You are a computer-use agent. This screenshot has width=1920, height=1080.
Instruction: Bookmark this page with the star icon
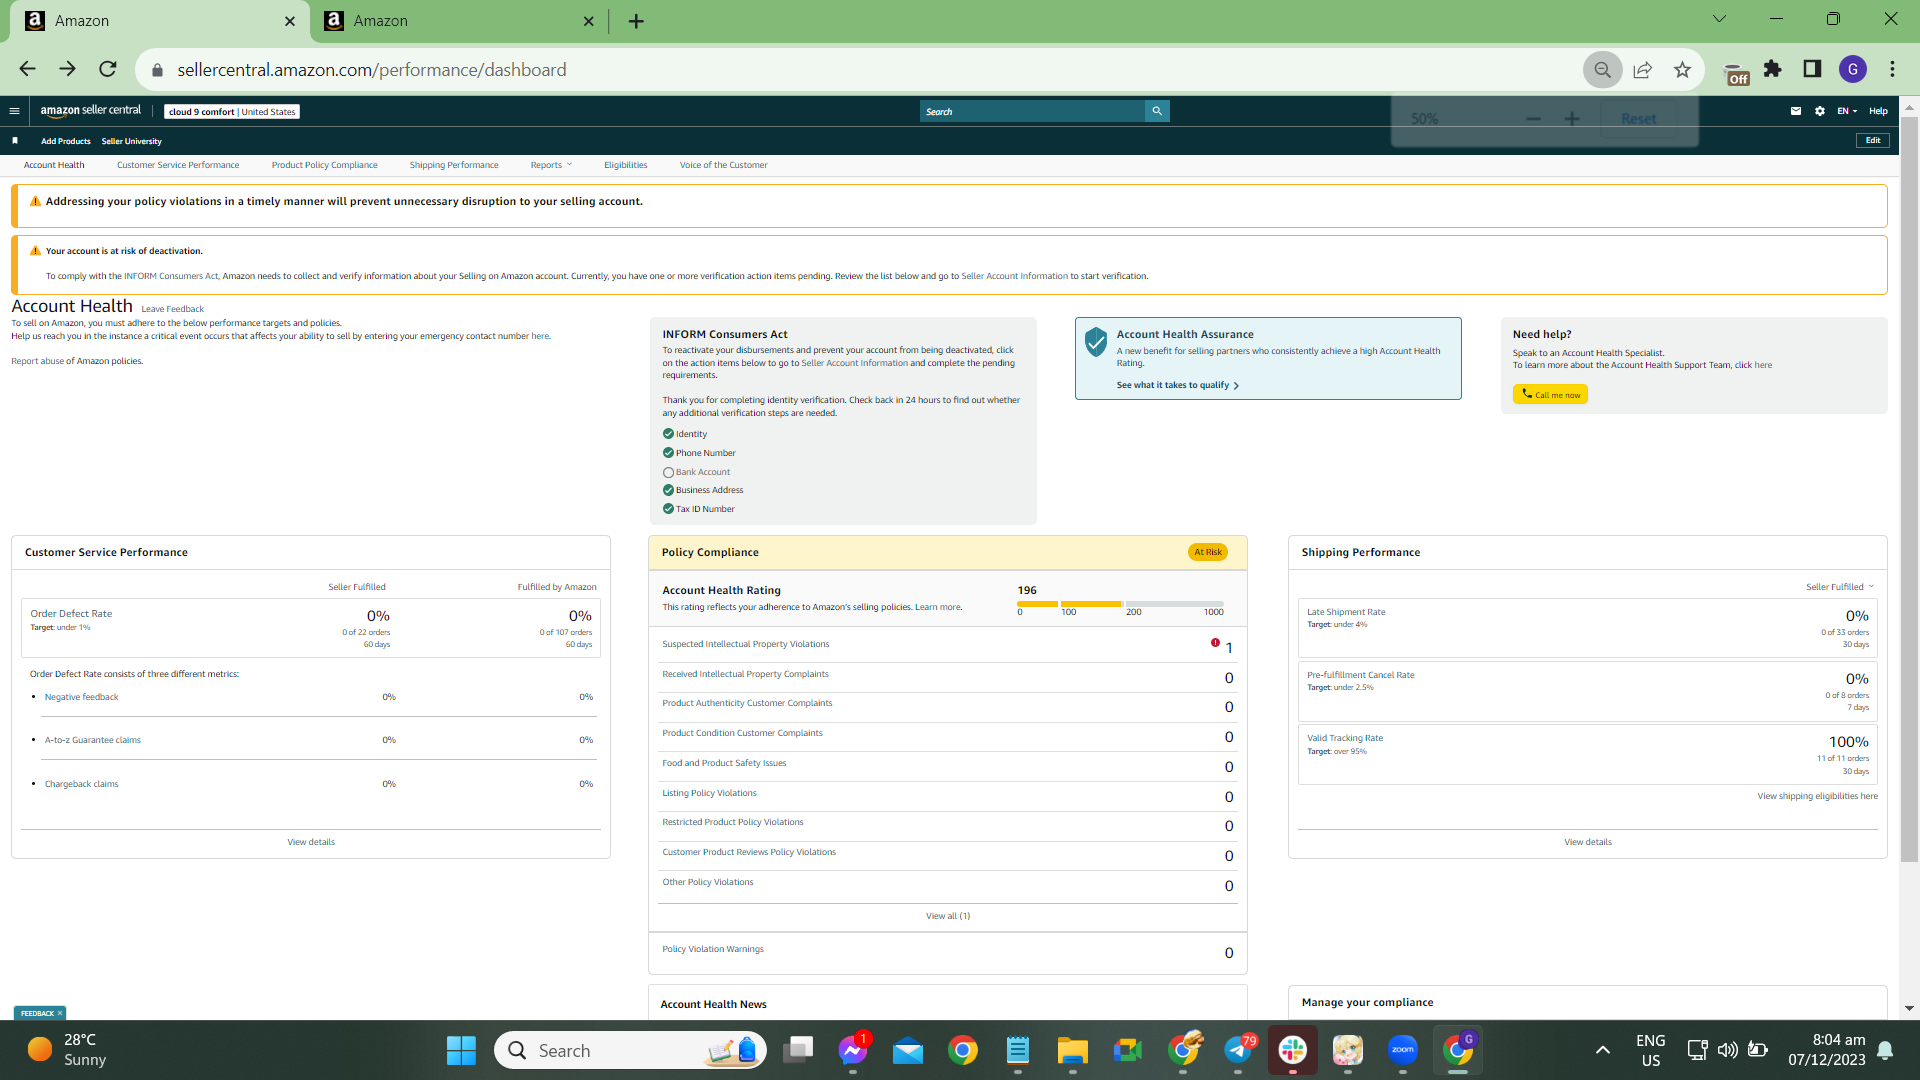(1682, 70)
